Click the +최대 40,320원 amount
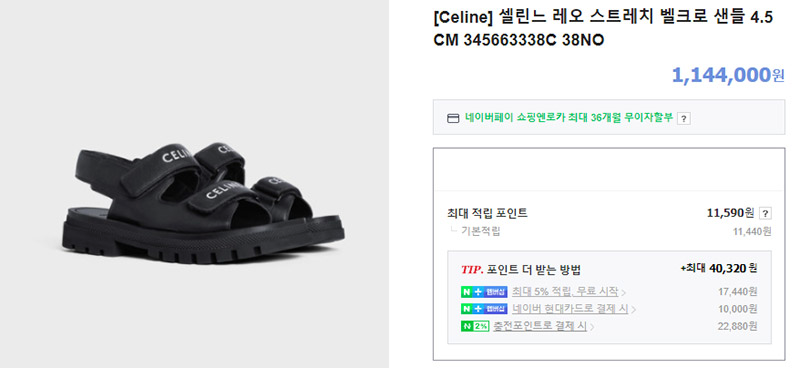The image size is (800, 368). click(x=718, y=268)
